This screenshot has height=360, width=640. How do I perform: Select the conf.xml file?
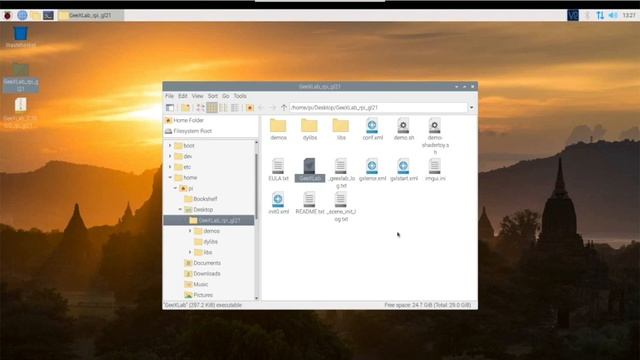pos(372,129)
